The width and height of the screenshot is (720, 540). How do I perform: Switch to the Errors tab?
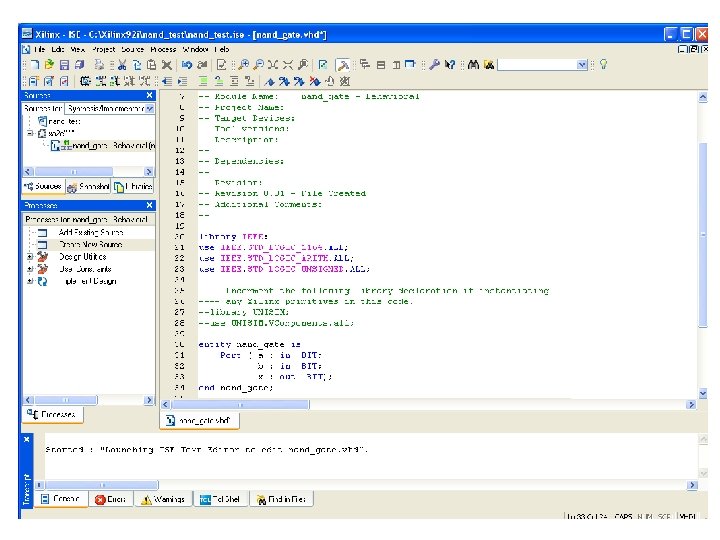[111, 498]
